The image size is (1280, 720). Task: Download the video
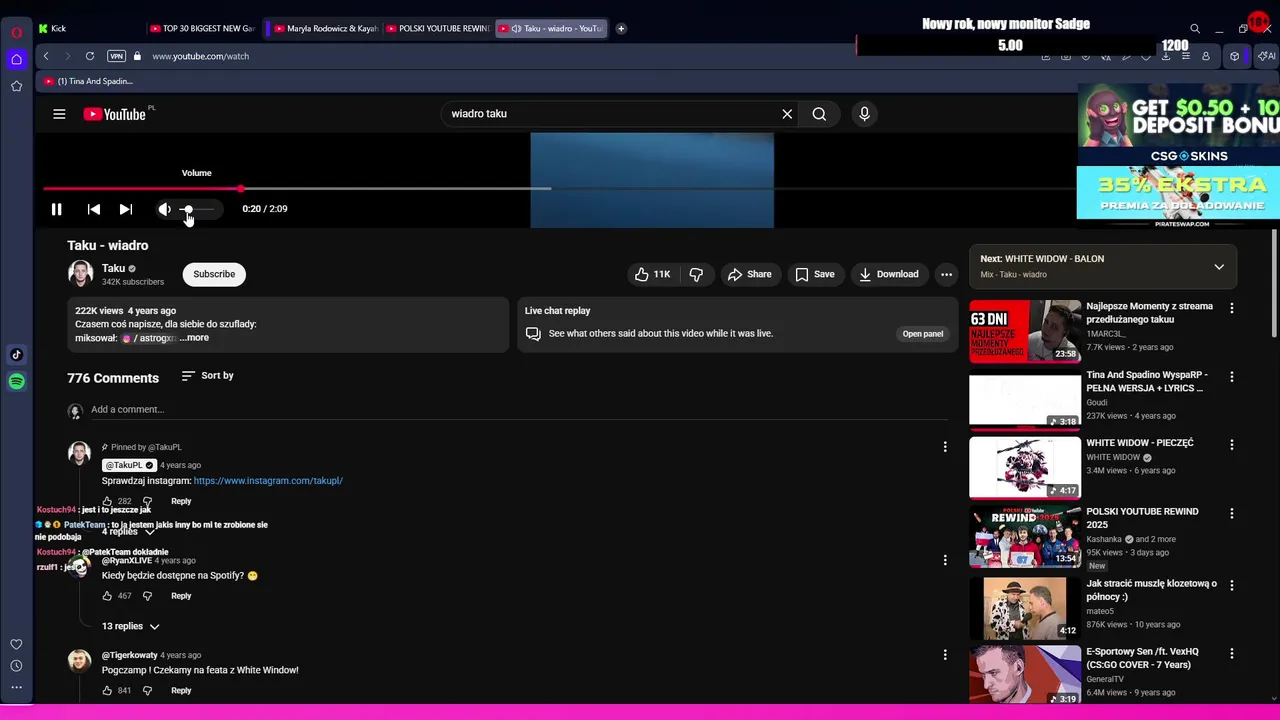pyautogui.click(x=888, y=274)
